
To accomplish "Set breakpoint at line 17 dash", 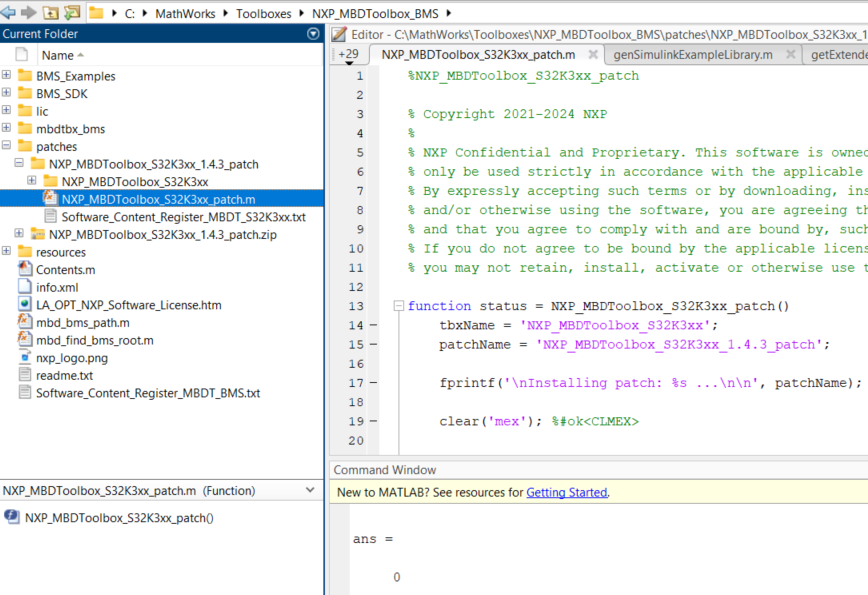I will pos(373,383).
